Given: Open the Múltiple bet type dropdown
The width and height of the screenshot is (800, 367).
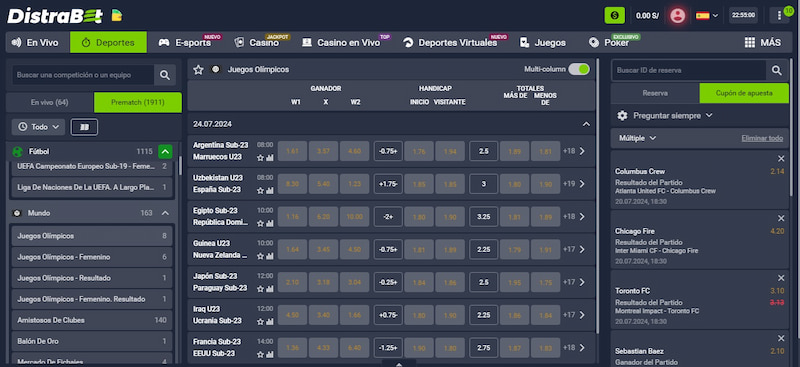Looking at the screenshot, I should (637, 138).
